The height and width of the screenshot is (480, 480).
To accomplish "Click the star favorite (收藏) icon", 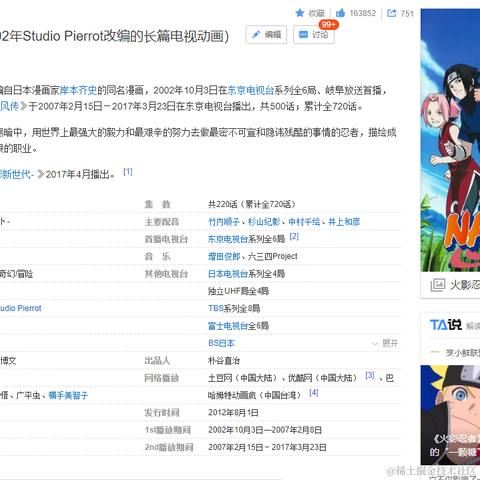I will (x=300, y=13).
